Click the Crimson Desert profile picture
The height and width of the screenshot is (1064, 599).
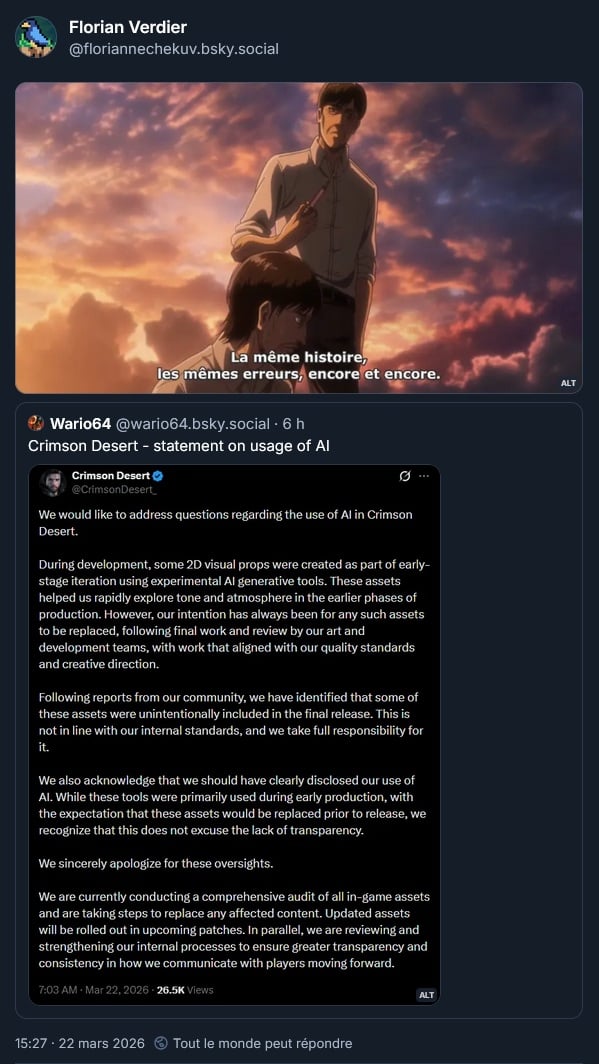[52, 482]
